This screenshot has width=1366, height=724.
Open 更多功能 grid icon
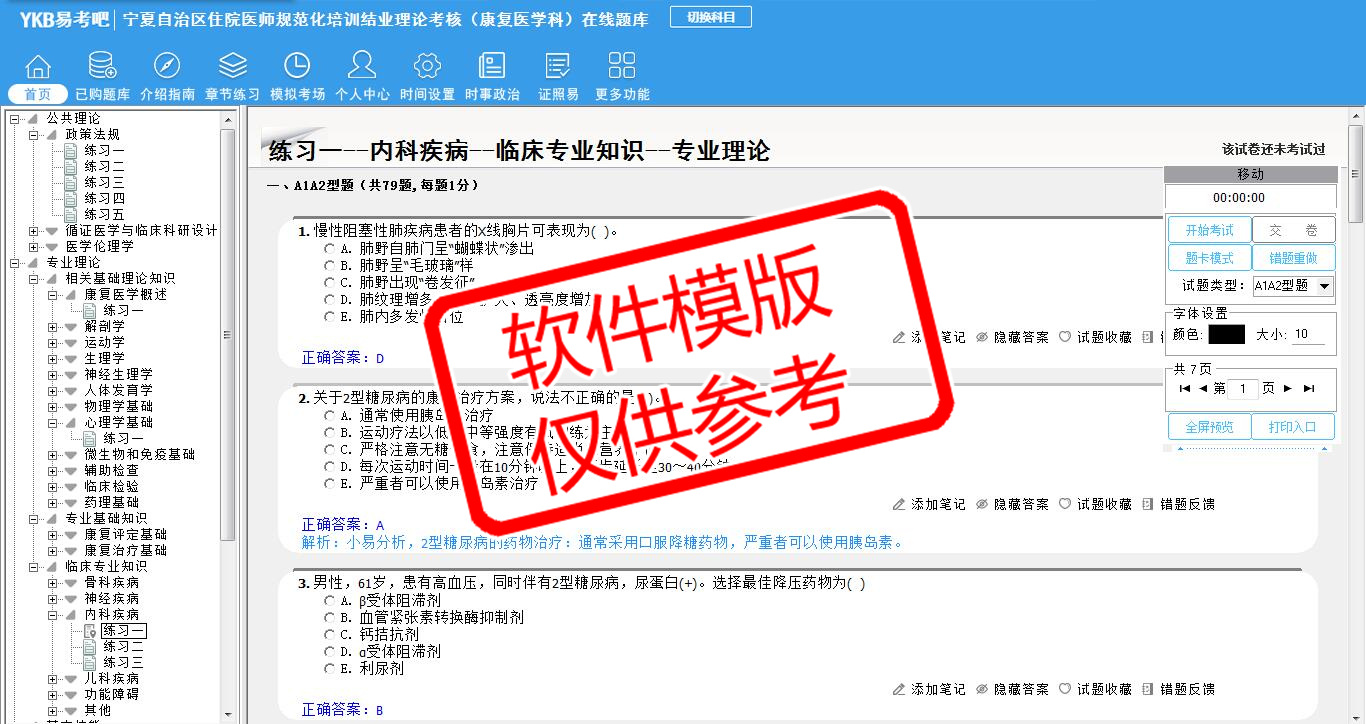point(622,67)
